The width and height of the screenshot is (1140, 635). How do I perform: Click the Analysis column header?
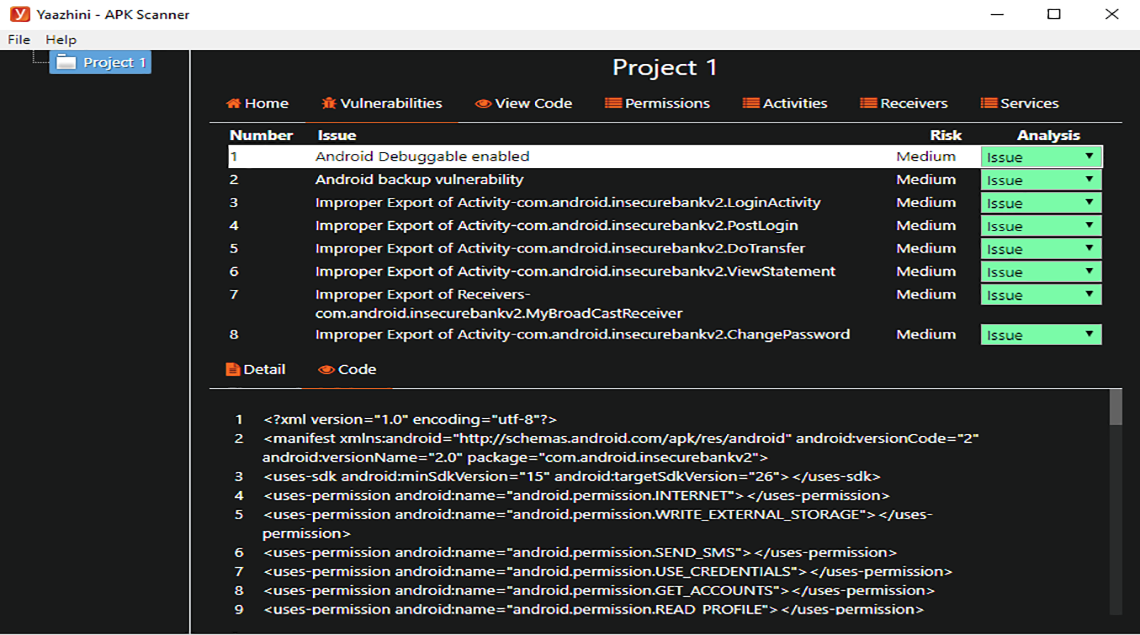(x=1048, y=135)
